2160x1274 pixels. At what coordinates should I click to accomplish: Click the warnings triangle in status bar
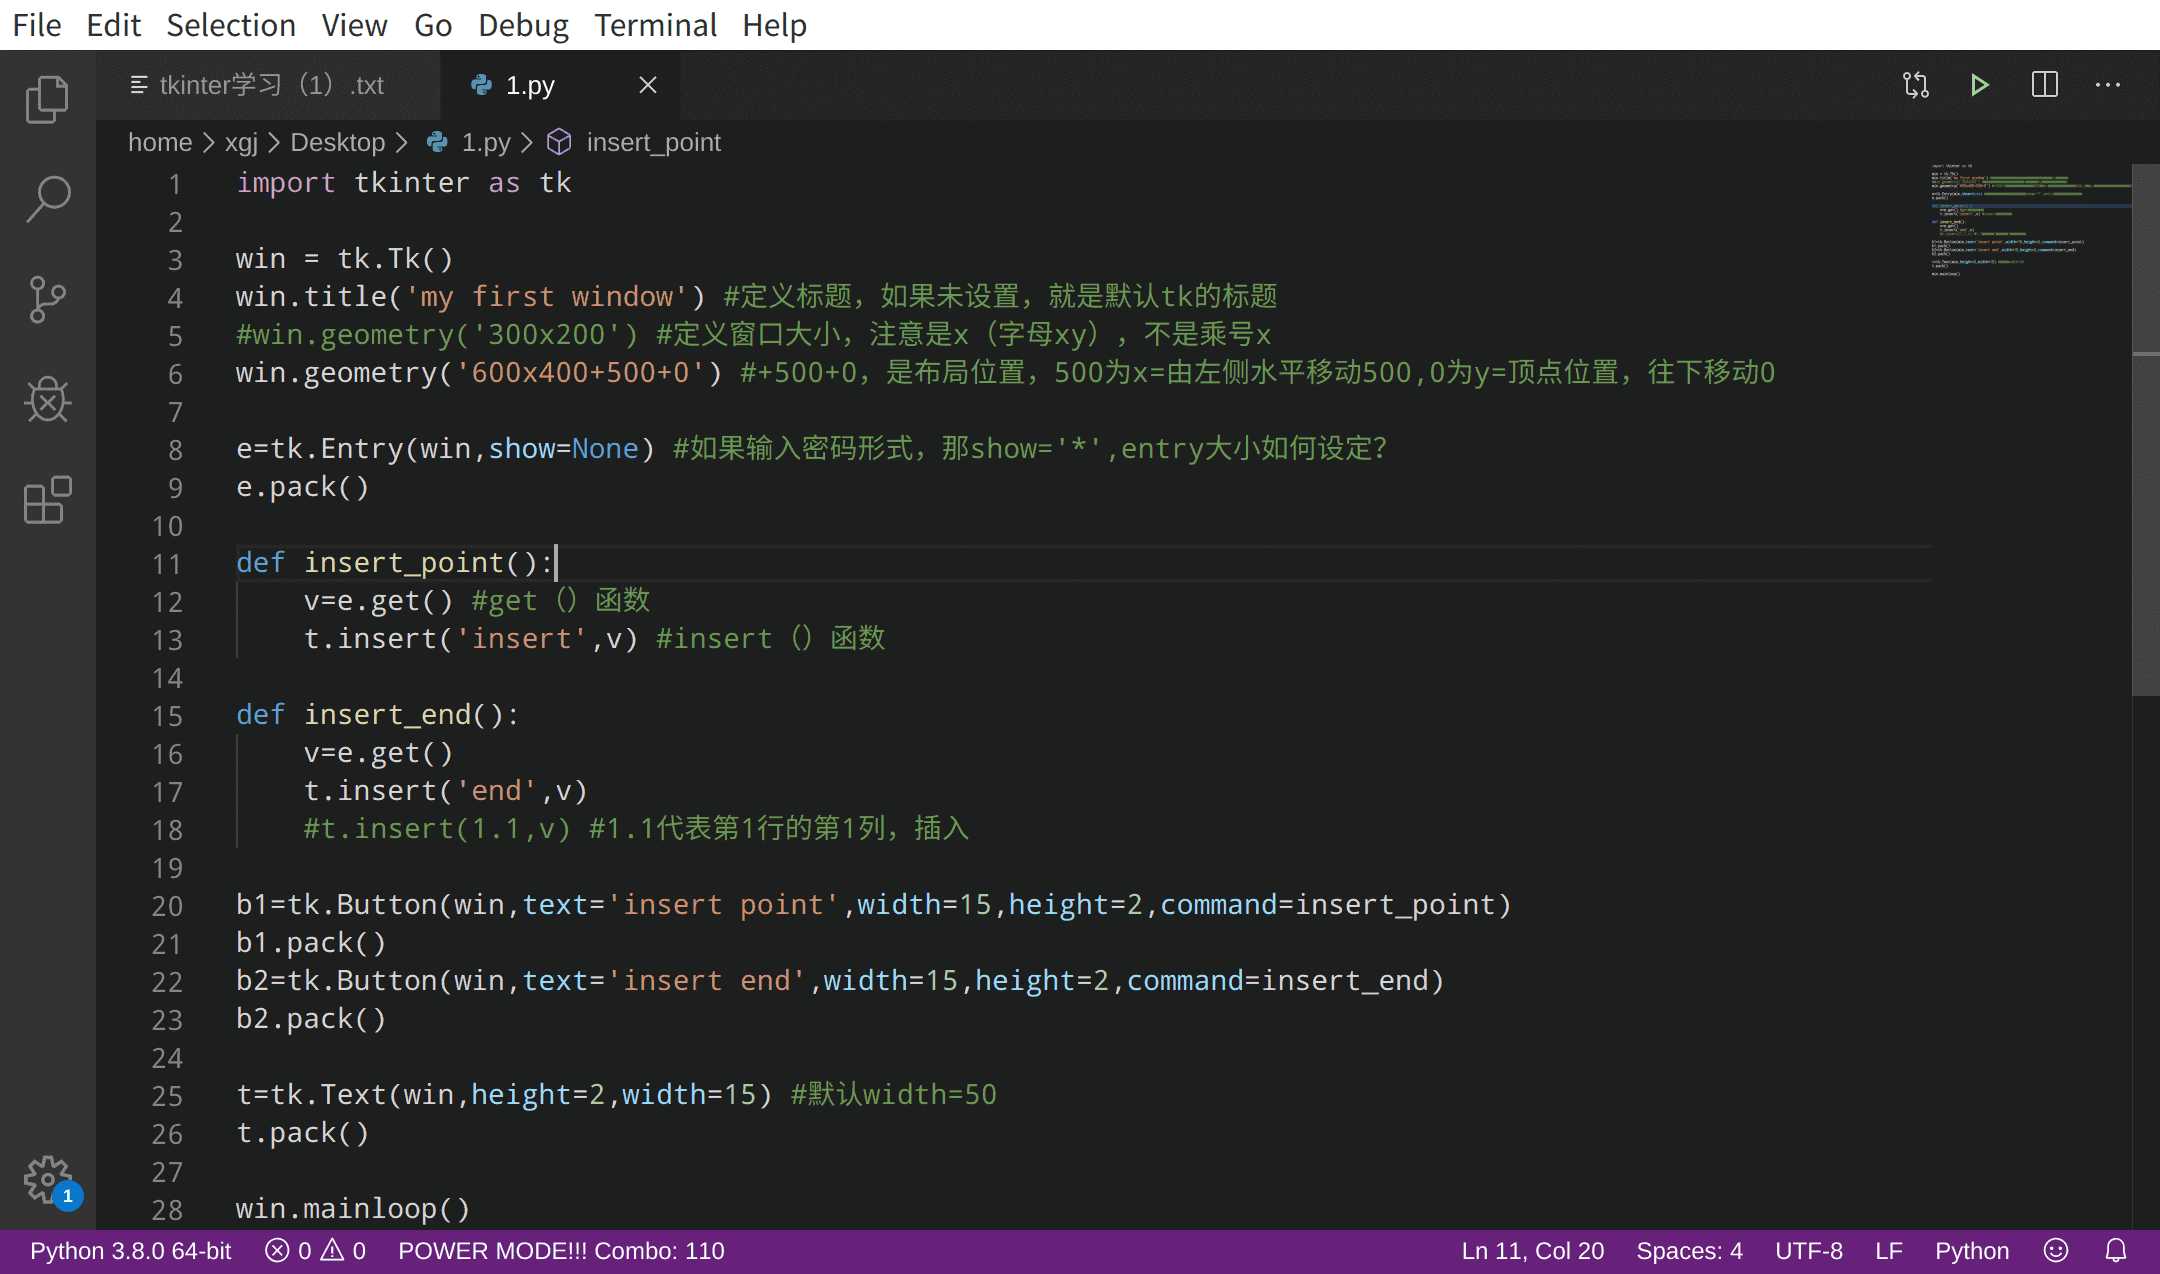tap(332, 1251)
